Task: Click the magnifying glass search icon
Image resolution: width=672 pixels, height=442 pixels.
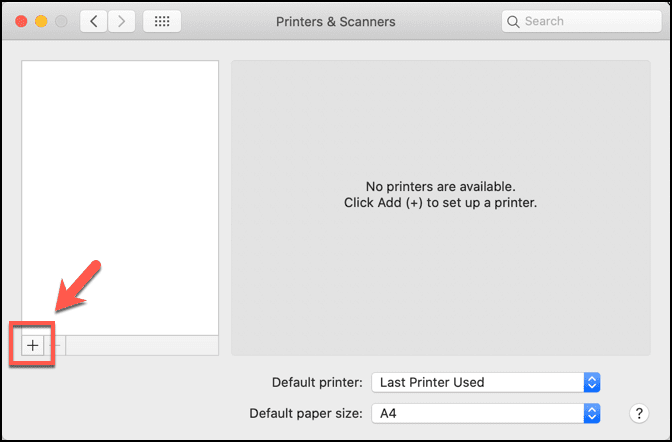Action: point(513,21)
